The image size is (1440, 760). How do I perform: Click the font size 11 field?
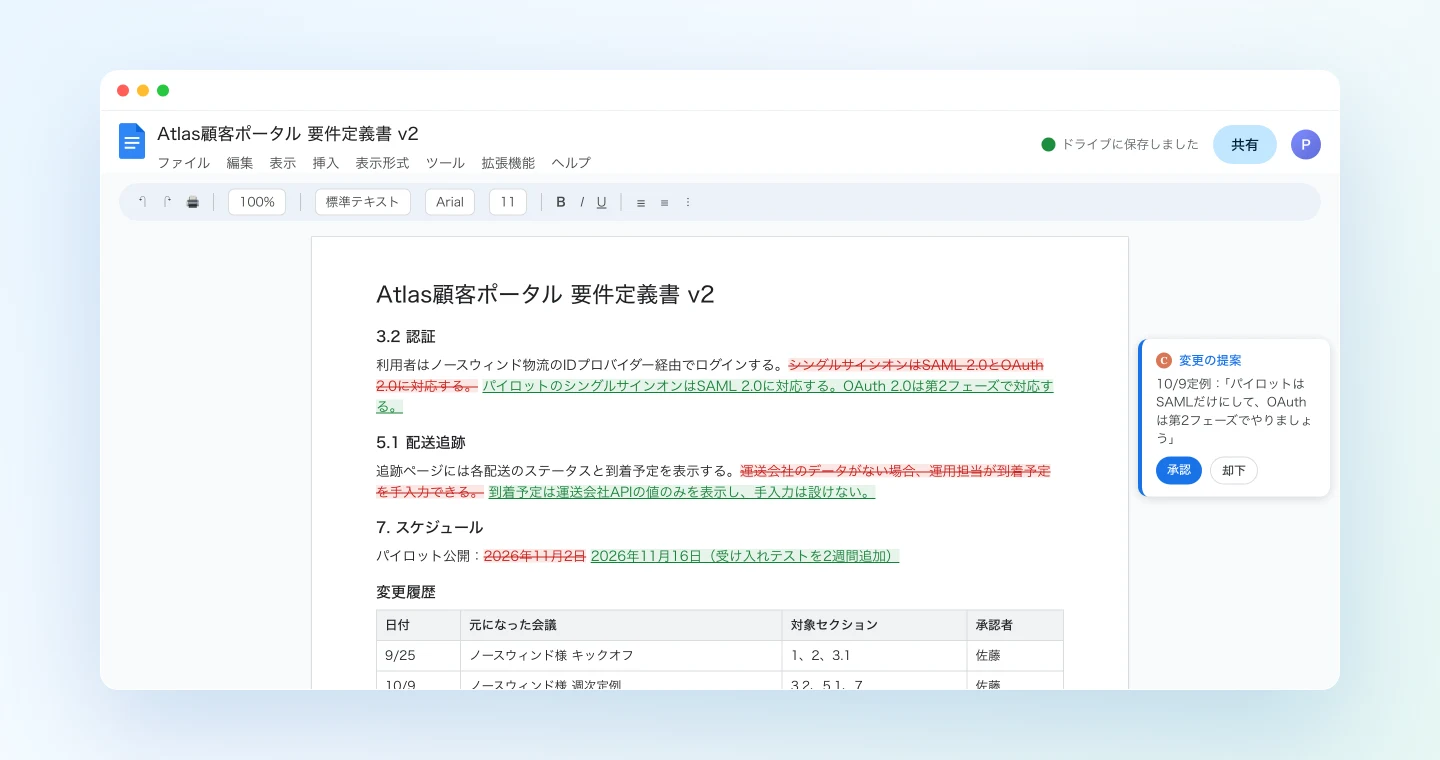pyautogui.click(x=508, y=202)
